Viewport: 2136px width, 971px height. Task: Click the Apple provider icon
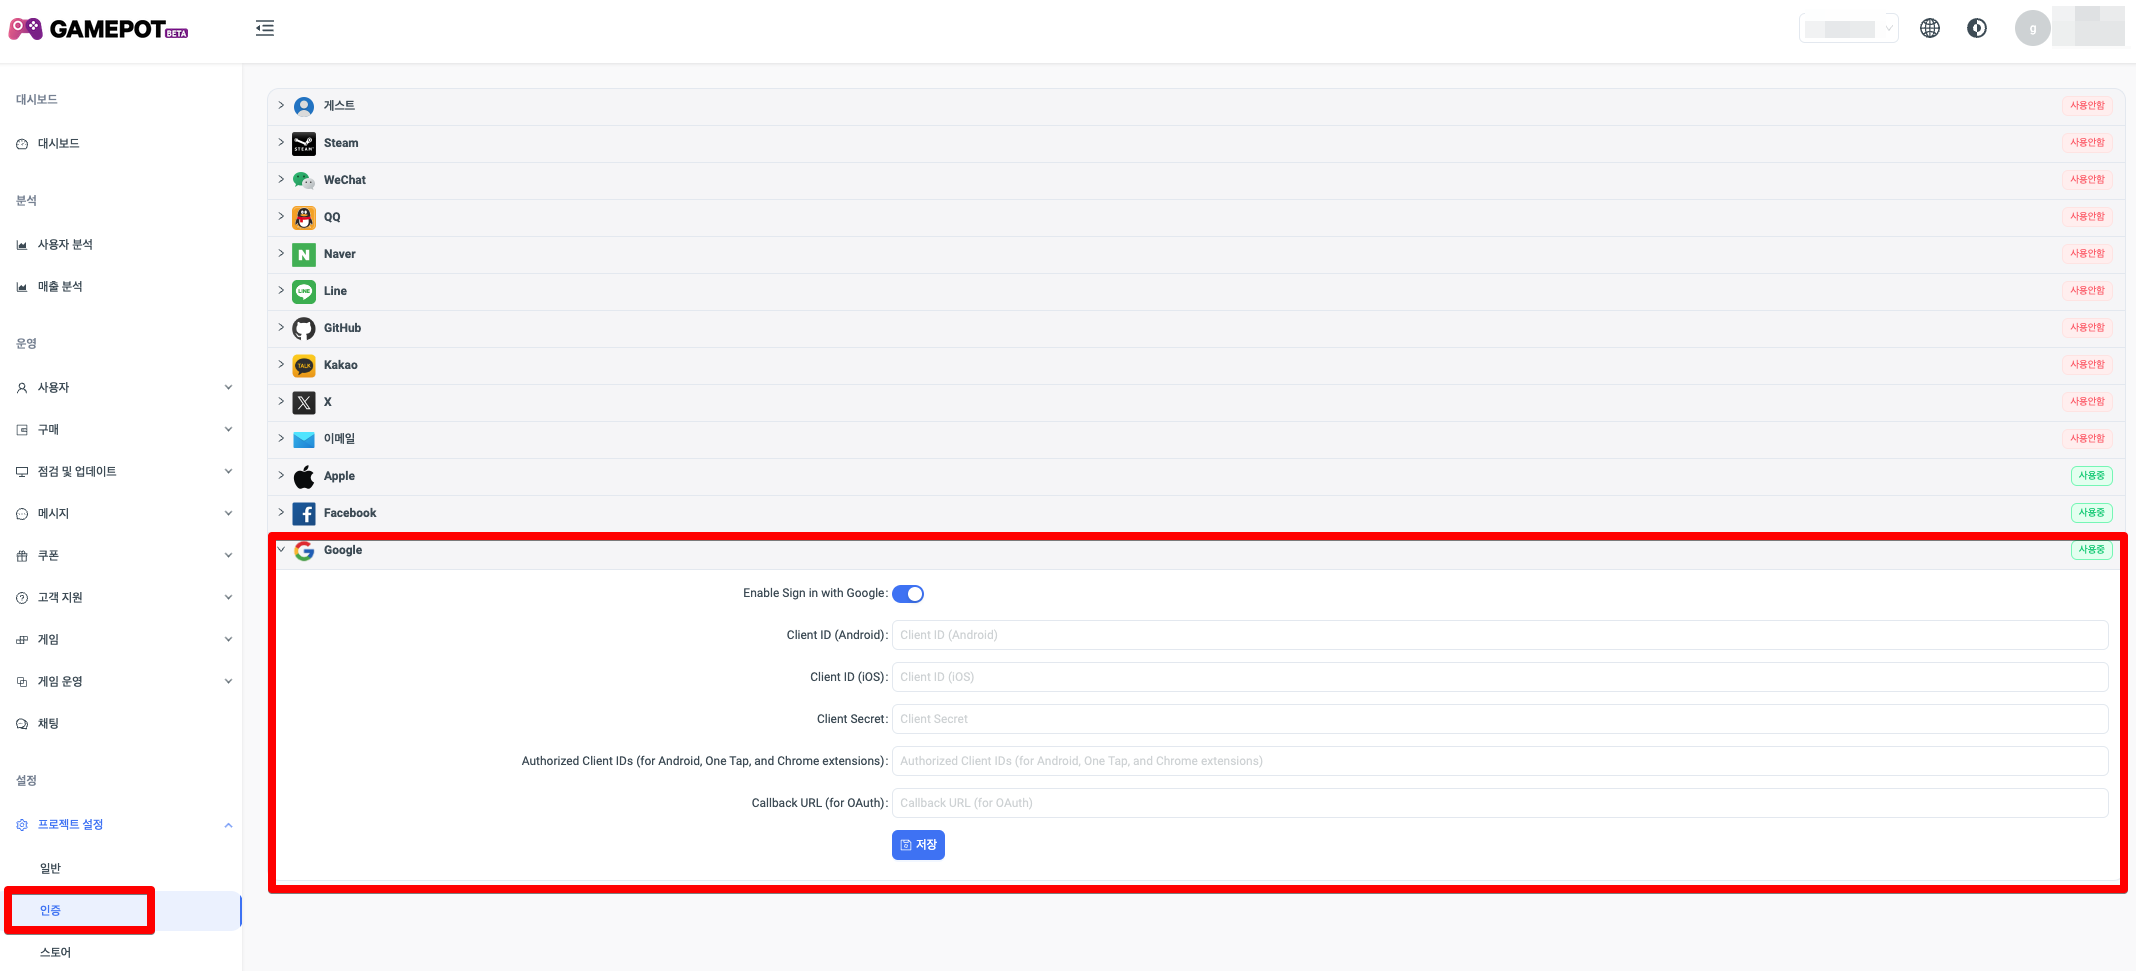tap(304, 476)
